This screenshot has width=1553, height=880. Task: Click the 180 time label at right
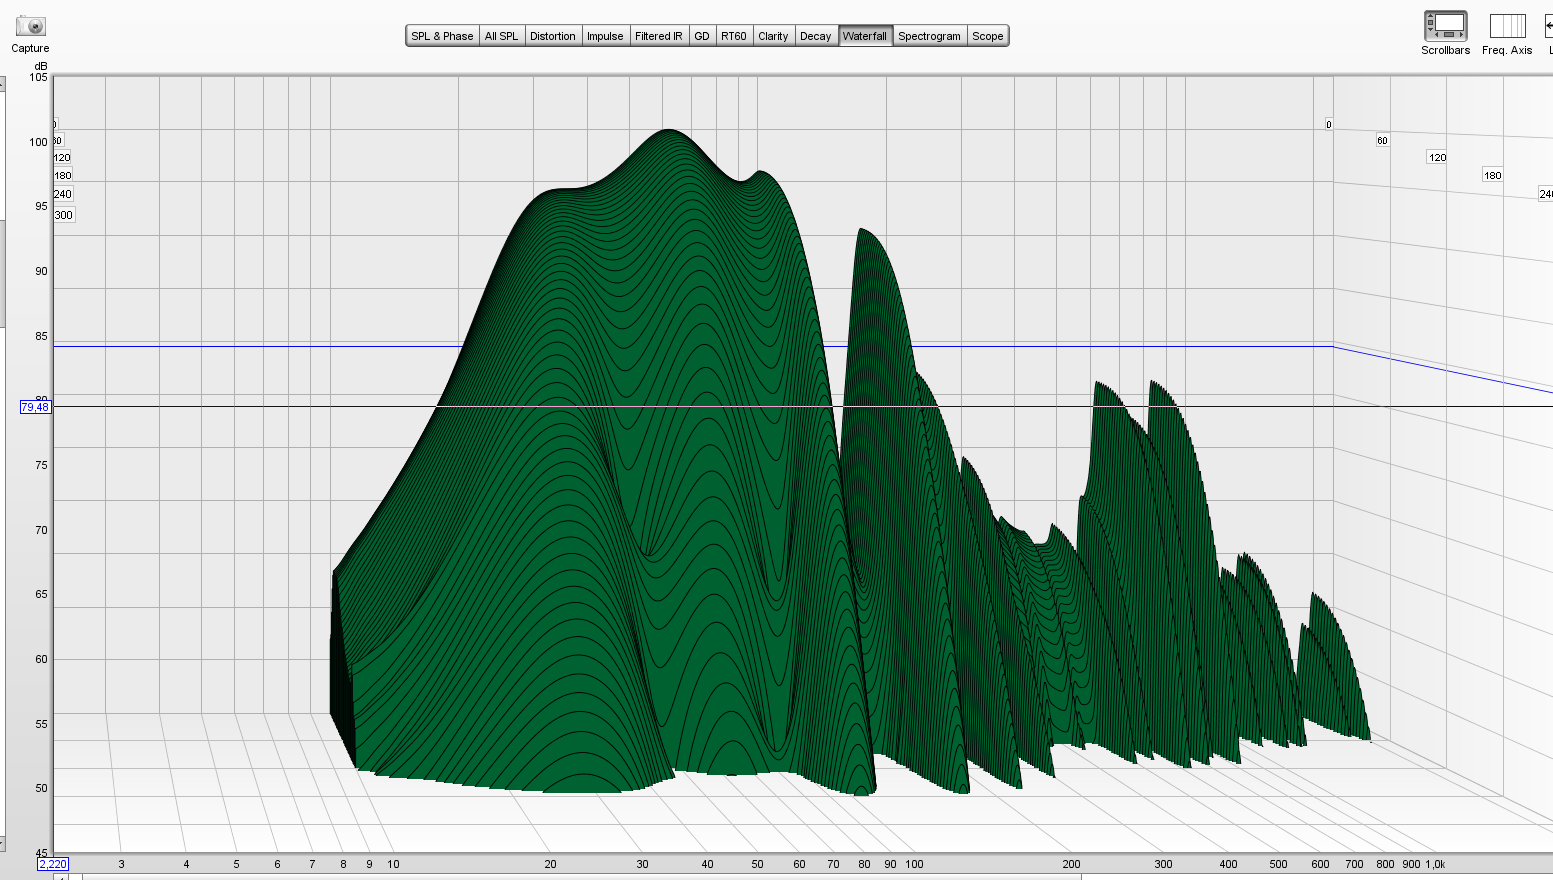[1492, 175]
